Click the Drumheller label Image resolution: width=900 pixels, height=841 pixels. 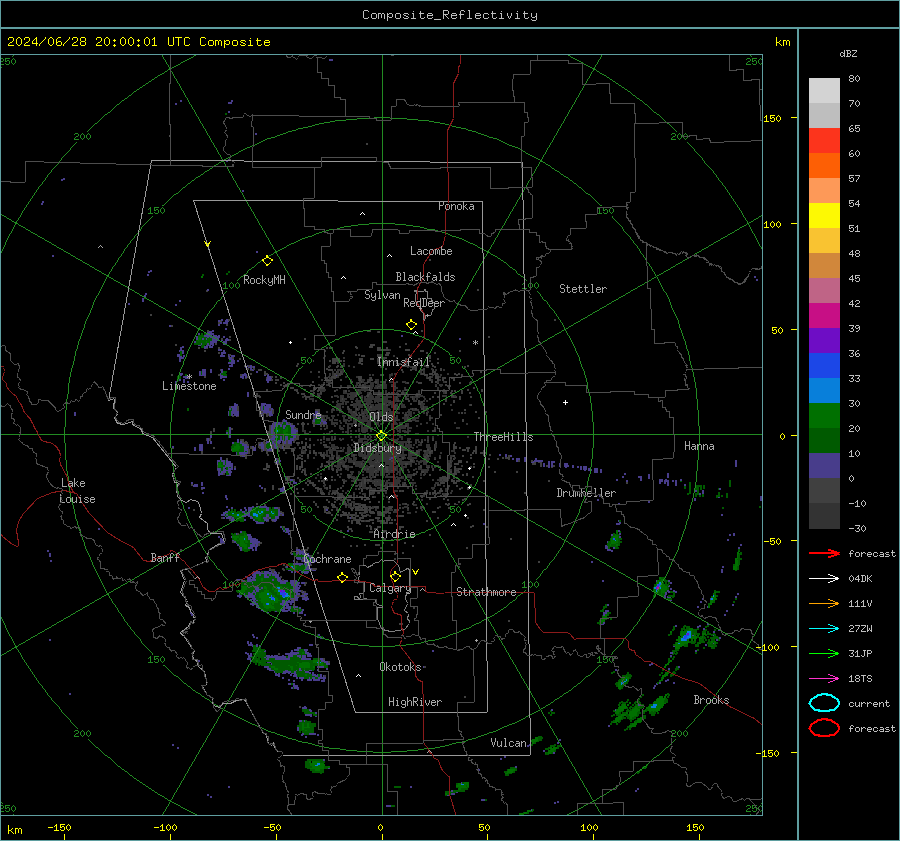[586, 493]
